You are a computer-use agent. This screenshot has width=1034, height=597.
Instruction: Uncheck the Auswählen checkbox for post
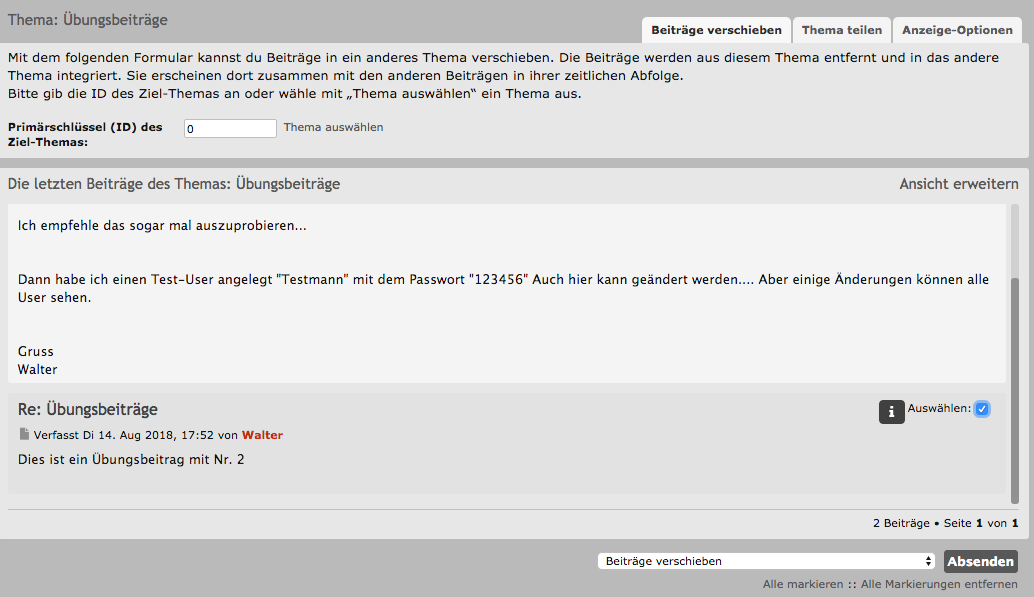pyautogui.click(x=982, y=409)
